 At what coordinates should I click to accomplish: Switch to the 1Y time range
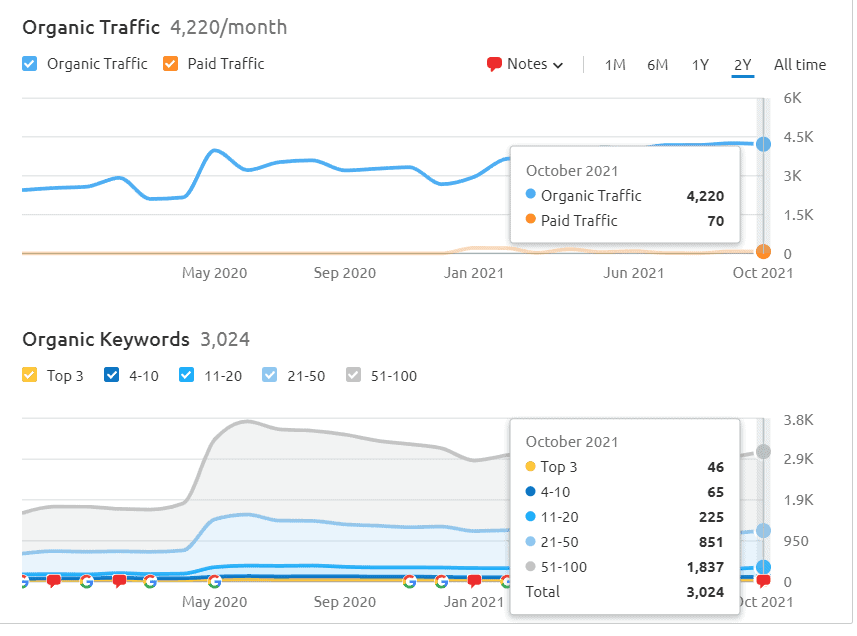(700, 65)
